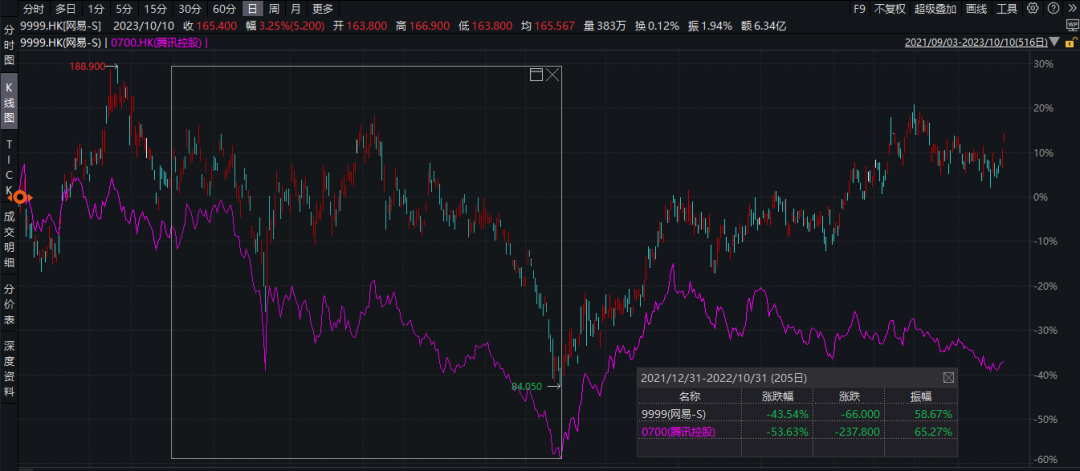This screenshot has height=471, width=1080.
Task: Click the 2021/12/31-2022/10/31 (205日) title
Action: 723,377
